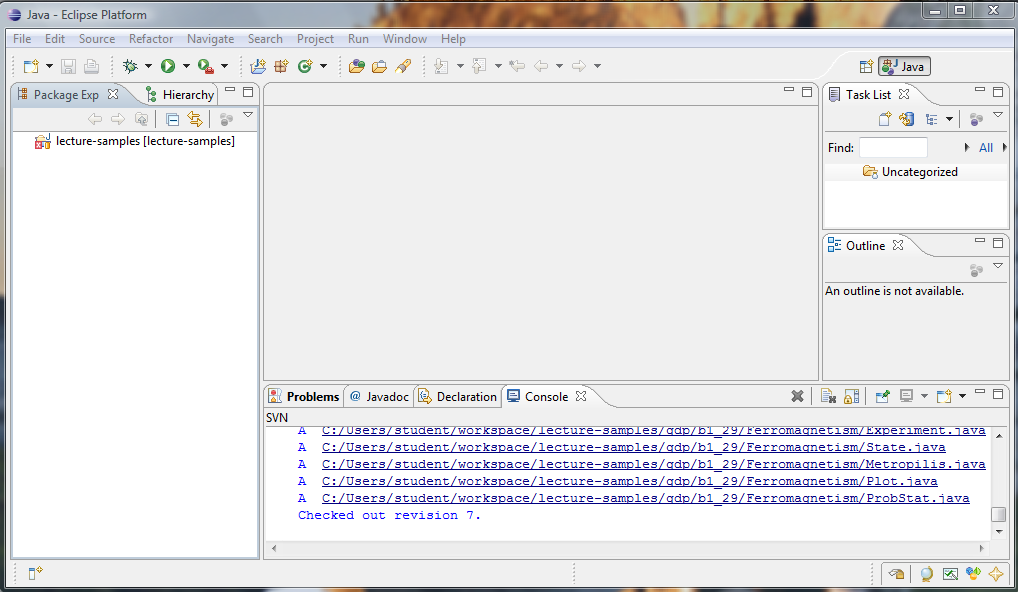This screenshot has width=1018, height=592.
Task: Toggle the Task List presentation icon
Action: [932, 119]
